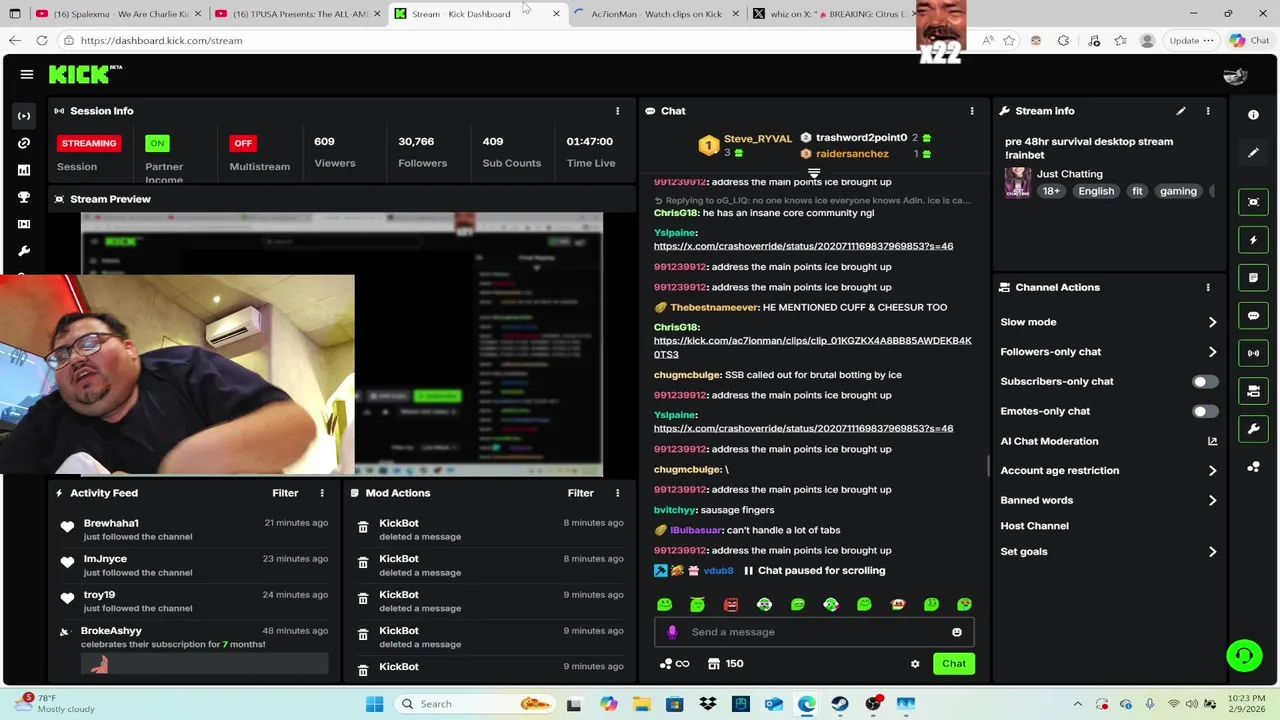Open Channel Actions three-dot menu
The width and height of the screenshot is (1280, 720).
click(1208, 287)
